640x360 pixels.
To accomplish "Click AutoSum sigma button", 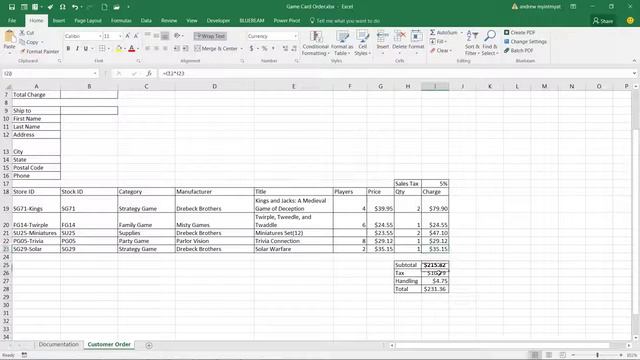I will pos(444,33).
